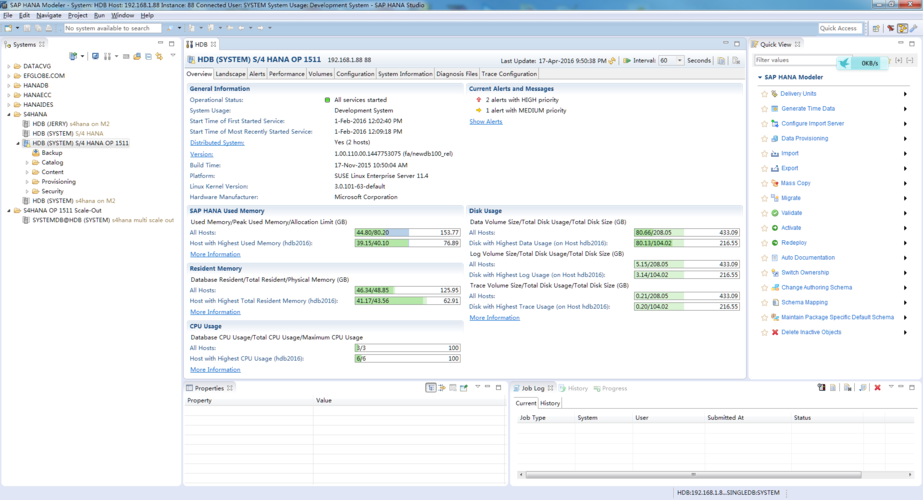The height and width of the screenshot is (500, 923).
Task: Toggle the favorite star next to Migrate
Action: pos(764,198)
